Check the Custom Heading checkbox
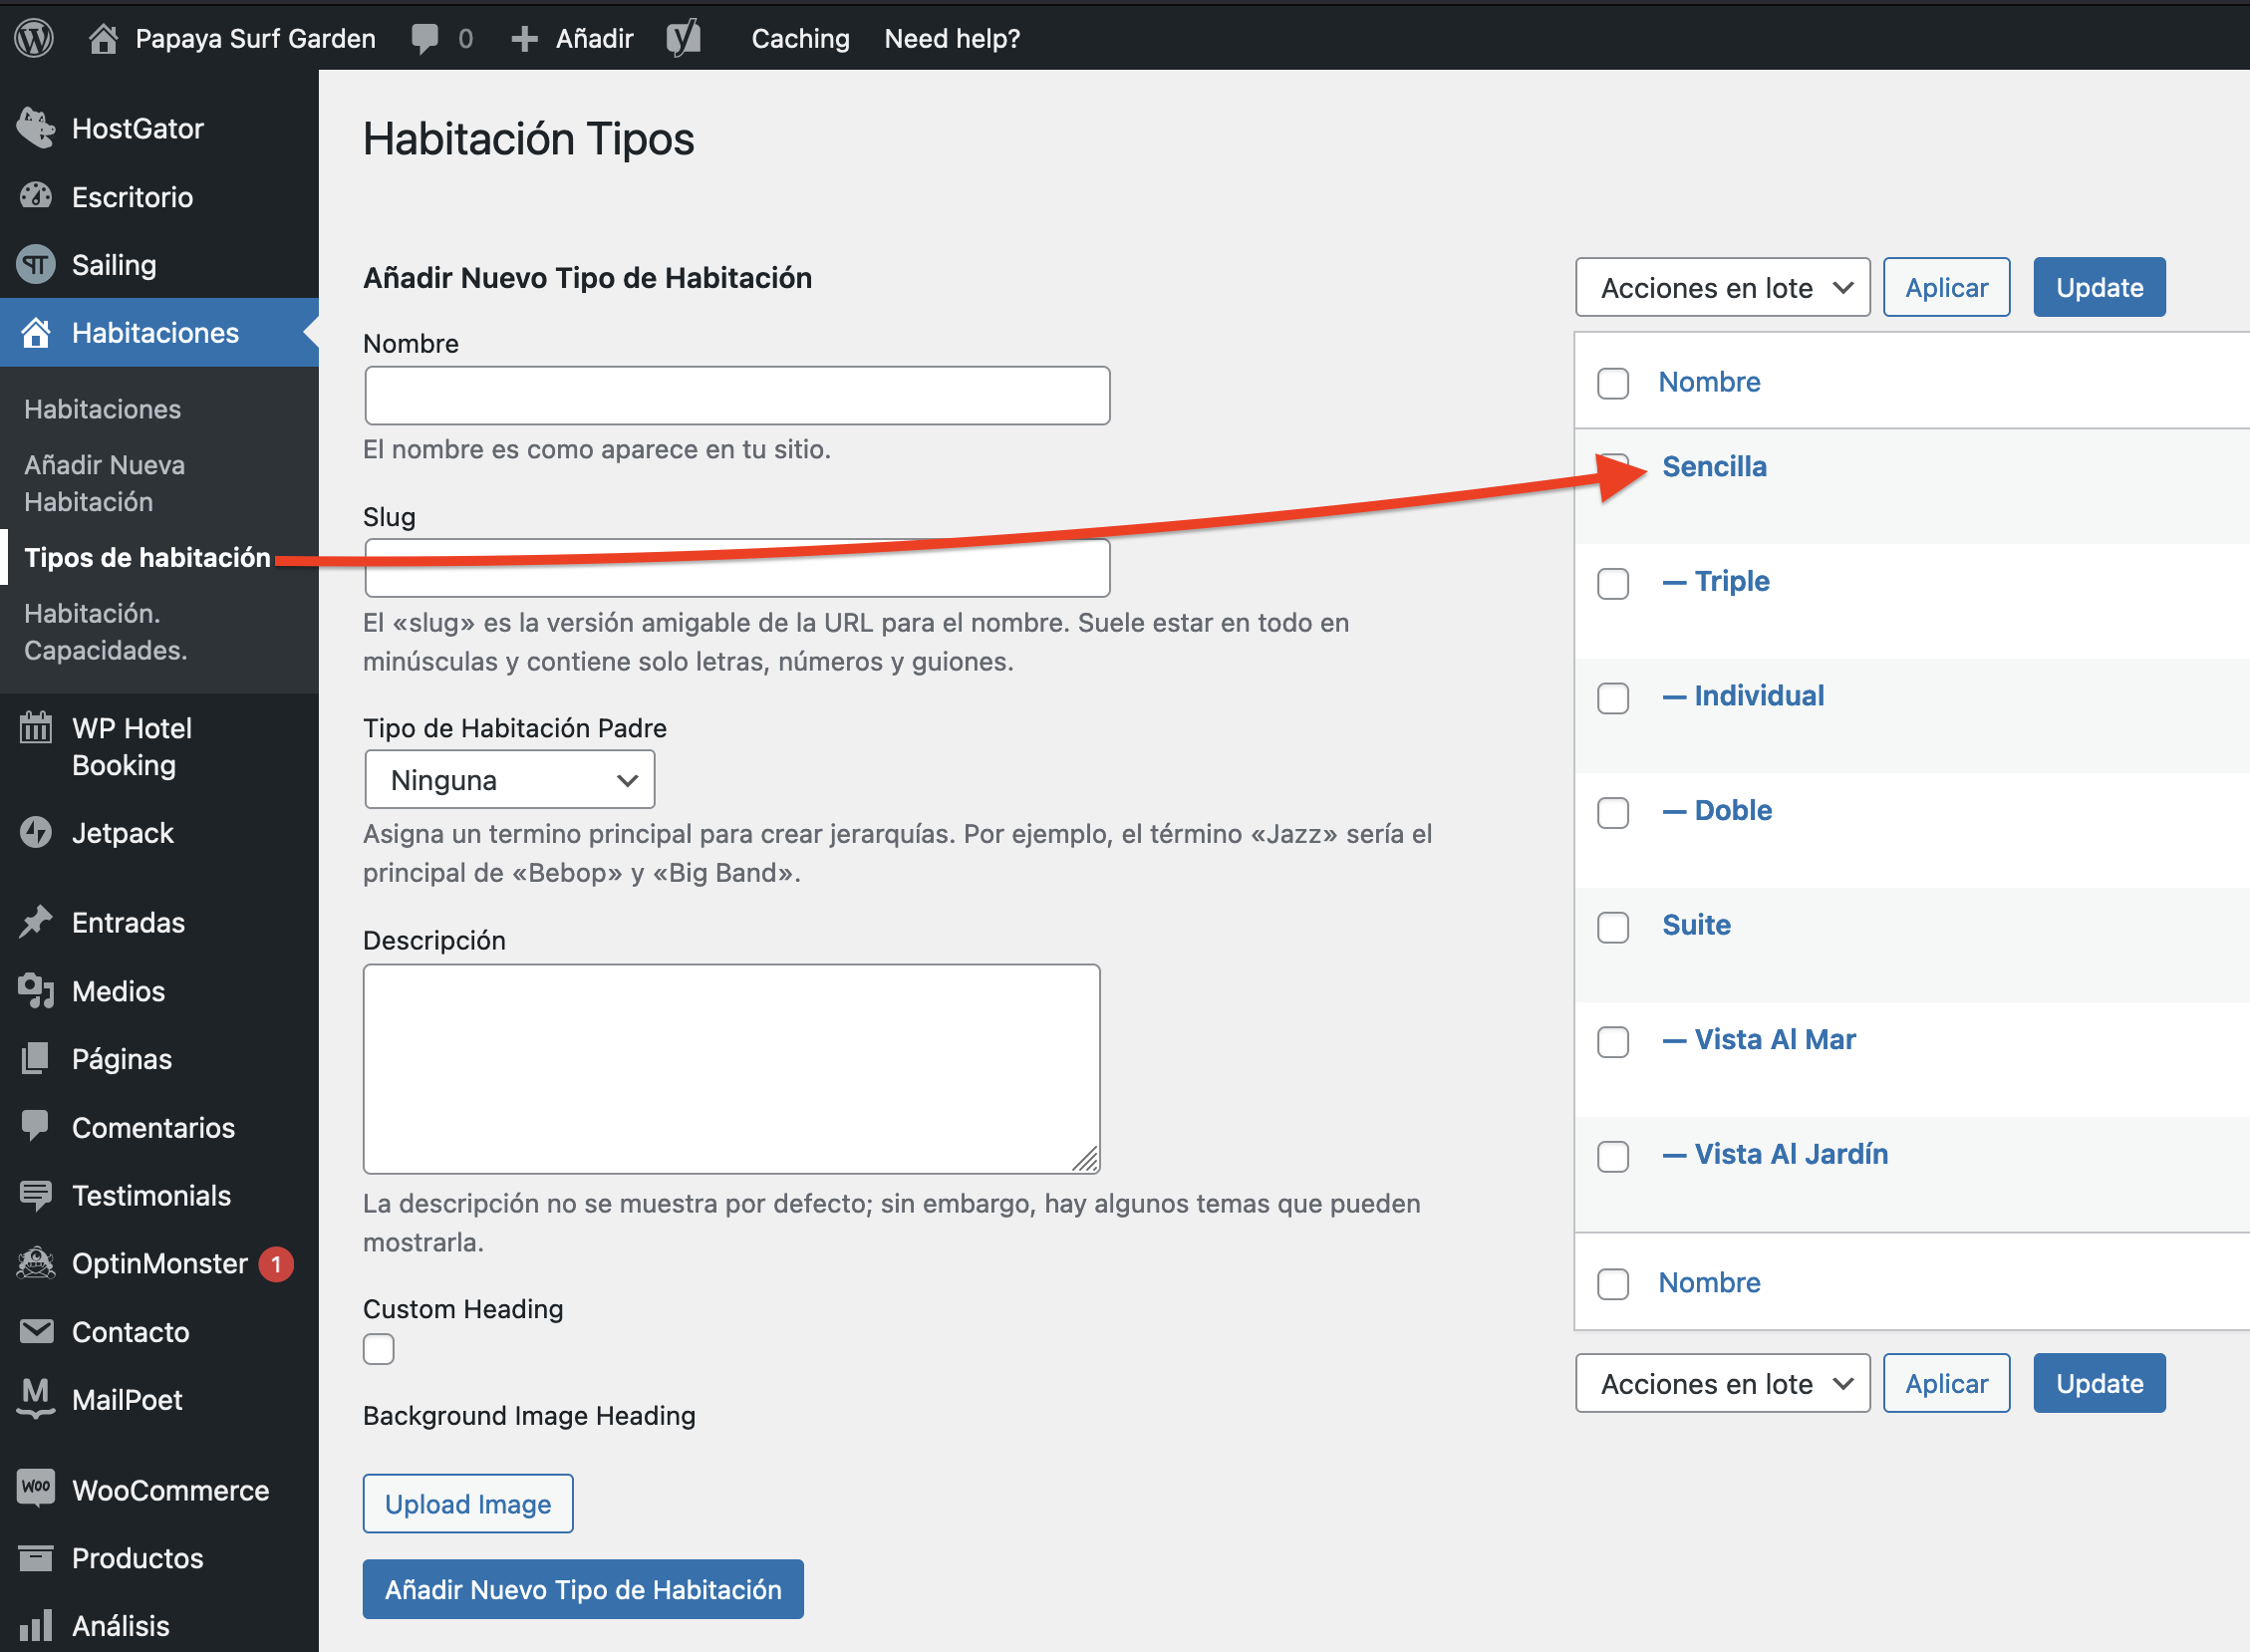Image resolution: width=2250 pixels, height=1652 pixels. 379,1349
